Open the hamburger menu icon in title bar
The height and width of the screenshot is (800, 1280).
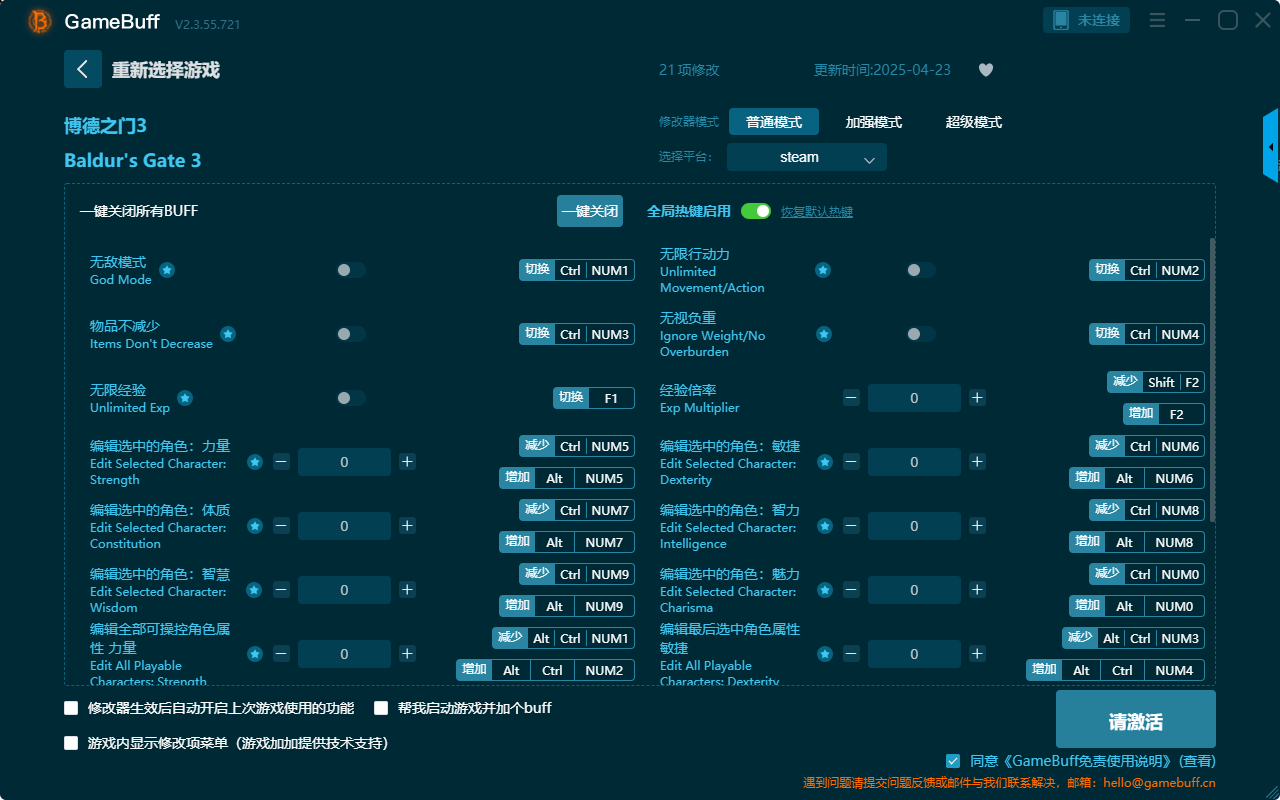tap(1157, 20)
